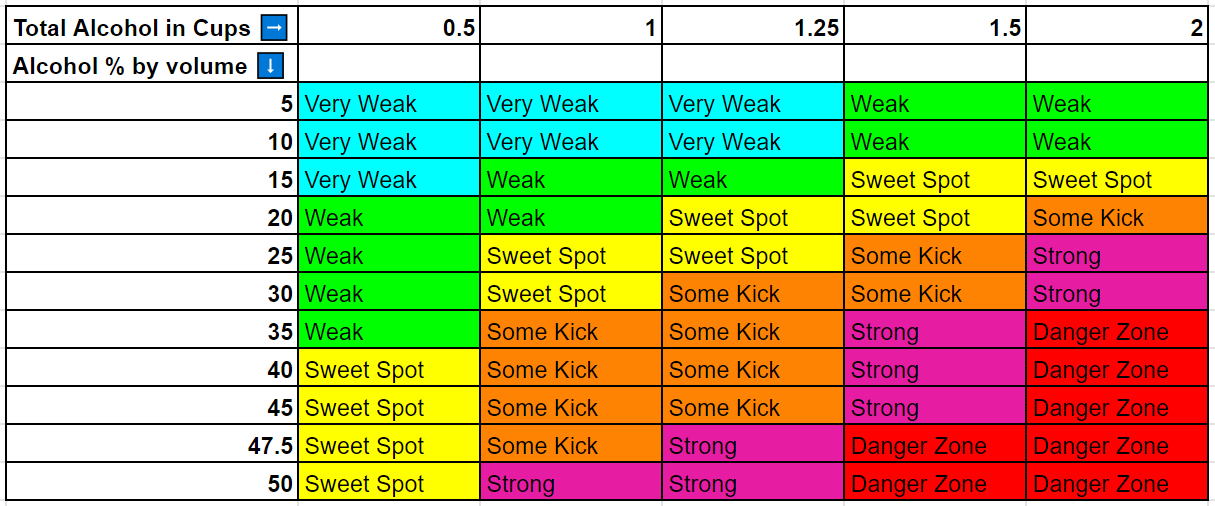Select the Sweet Spot cell in row 15 under 2
Screen dimensions: 1215x506
tap(1117, 179)
